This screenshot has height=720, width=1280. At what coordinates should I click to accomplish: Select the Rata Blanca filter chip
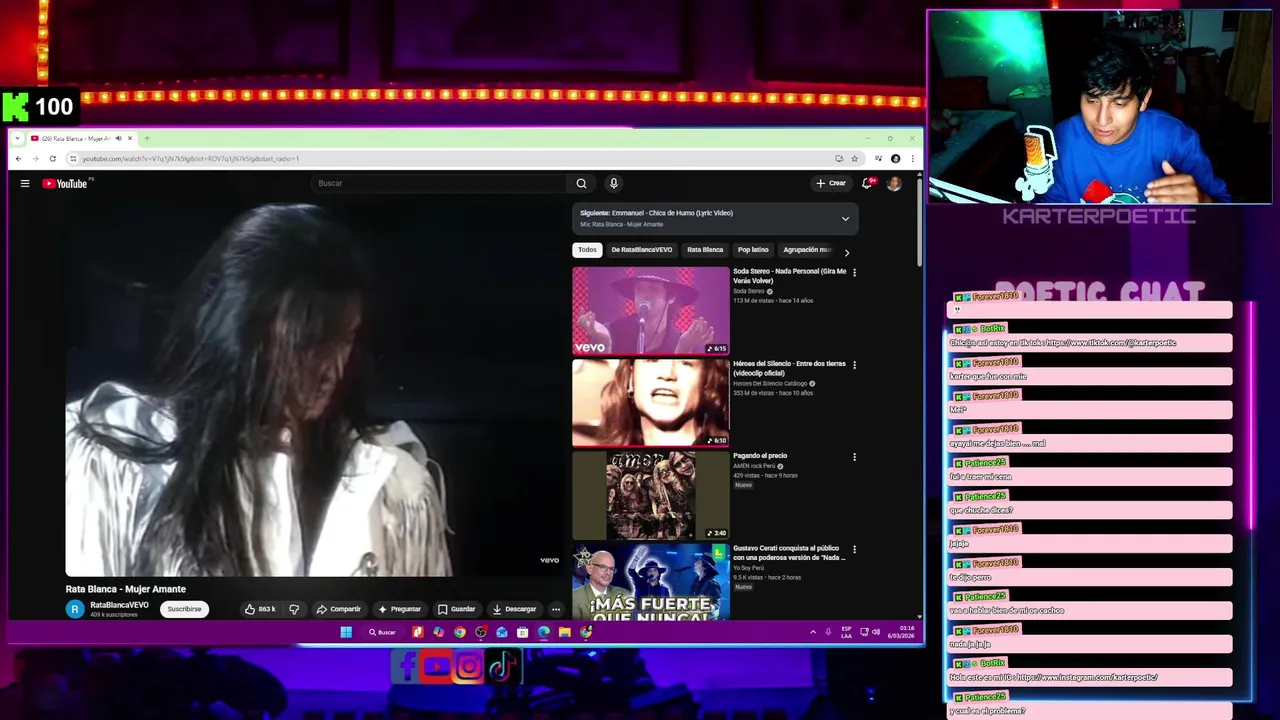pyautogui.click(x=705, y=250)
